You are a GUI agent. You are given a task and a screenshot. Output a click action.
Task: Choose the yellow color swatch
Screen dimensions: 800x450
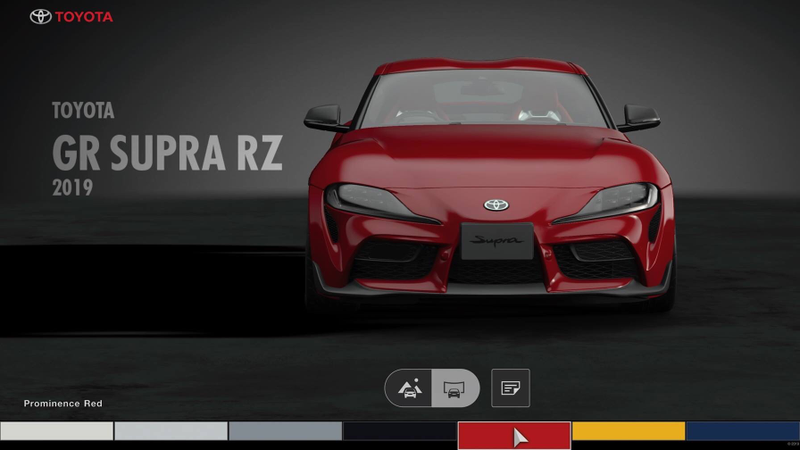(x=629, y=431)
